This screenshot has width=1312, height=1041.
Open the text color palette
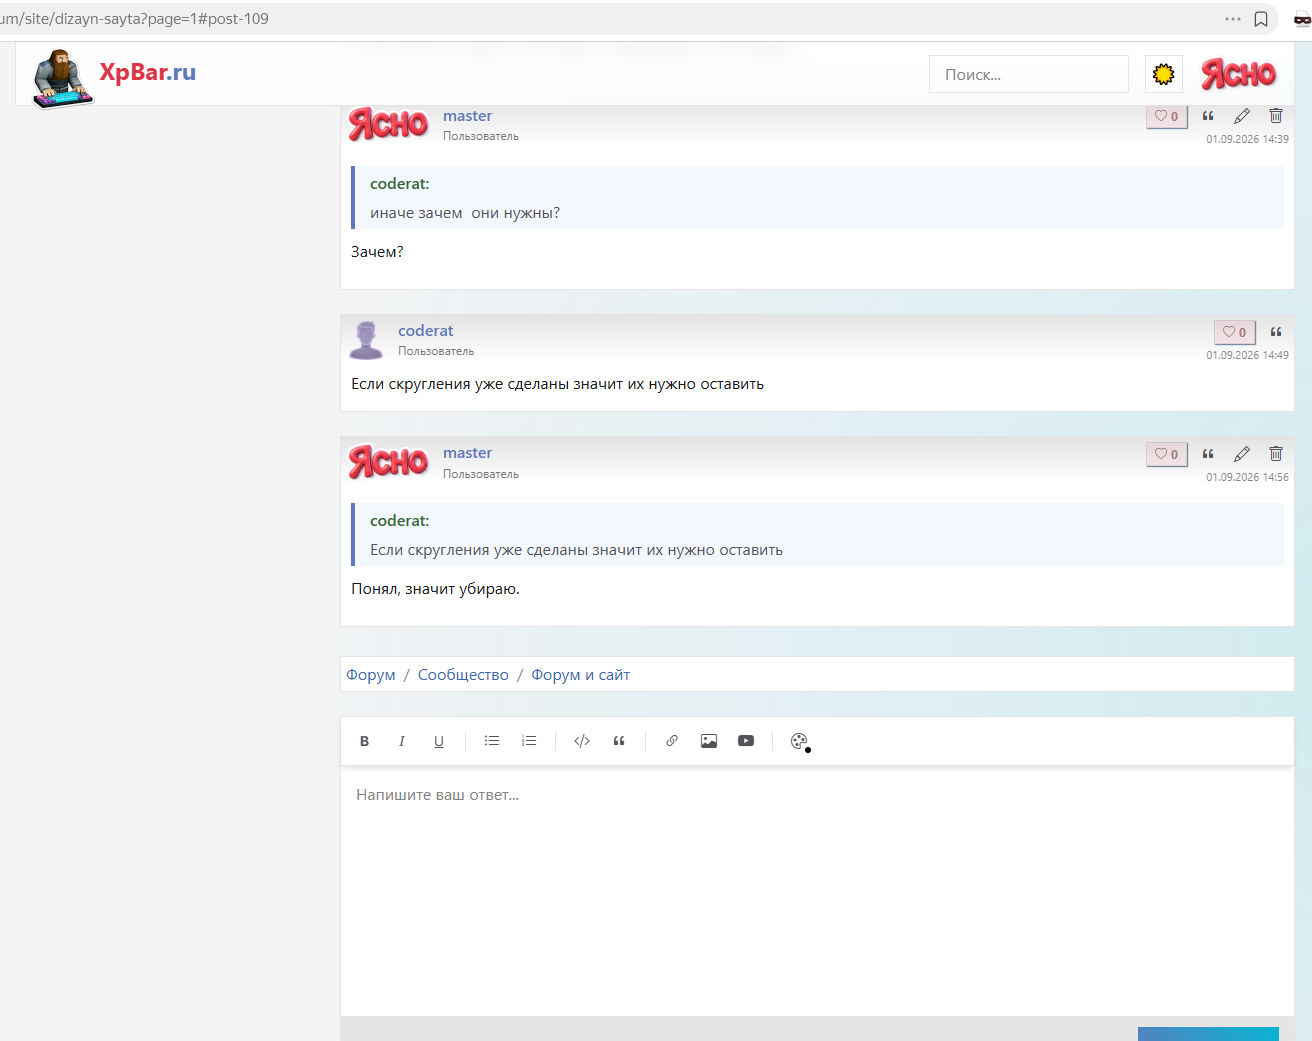tap(799, 741)
